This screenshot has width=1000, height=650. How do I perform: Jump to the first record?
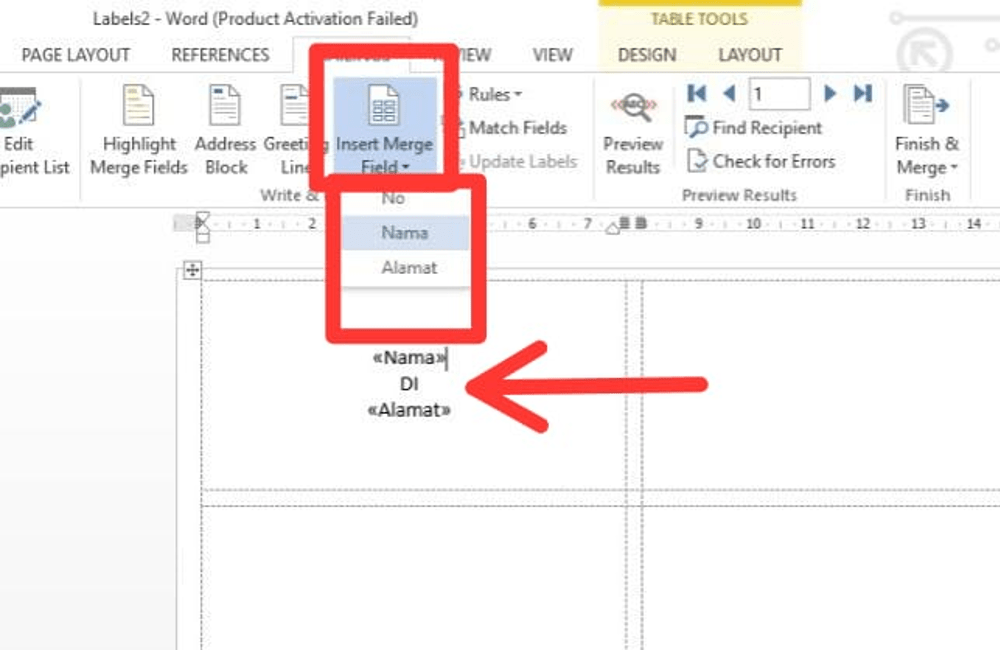click(697, 93)
